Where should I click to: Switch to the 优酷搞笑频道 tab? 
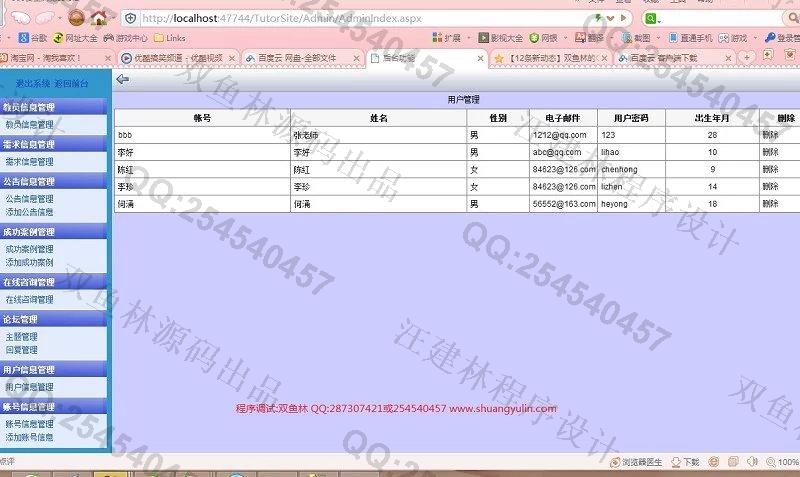click(178, 58)
